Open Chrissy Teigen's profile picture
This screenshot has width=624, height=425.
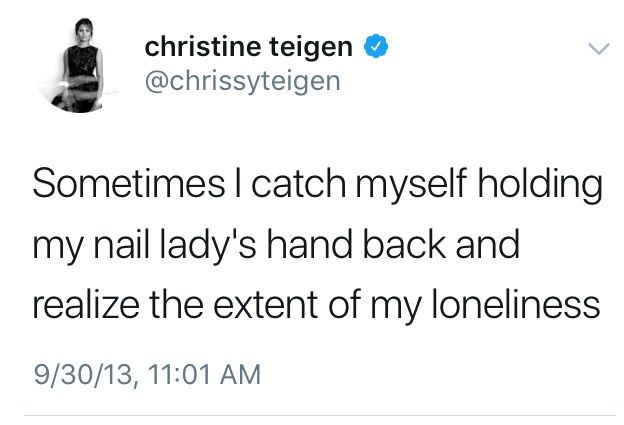click(80, 66)
